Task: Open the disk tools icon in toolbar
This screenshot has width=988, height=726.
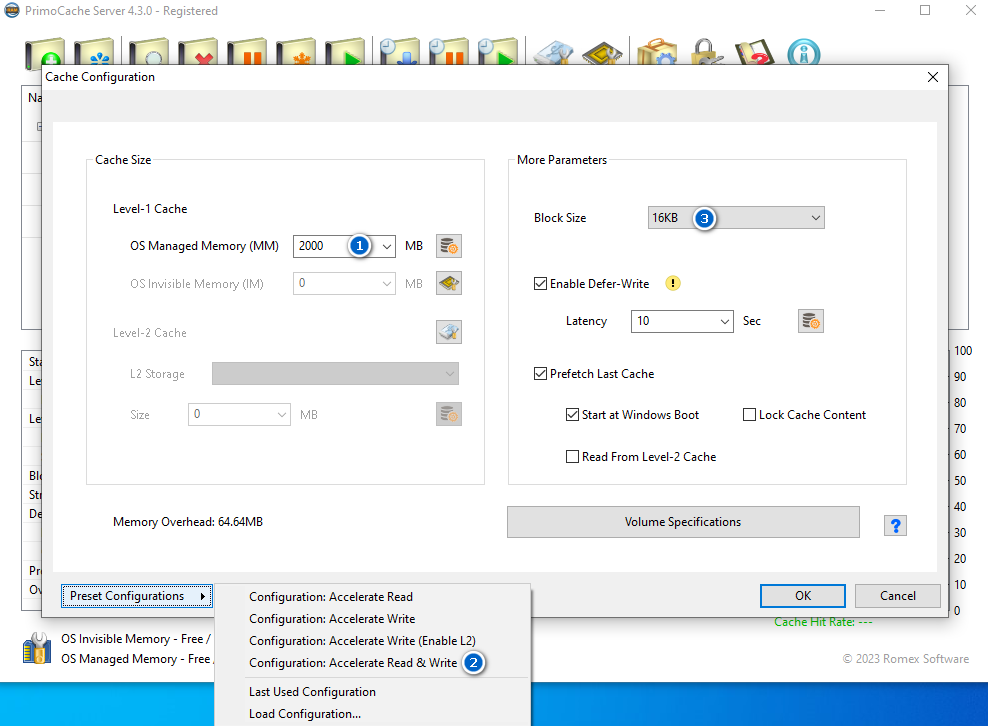Action: [553, 52]
